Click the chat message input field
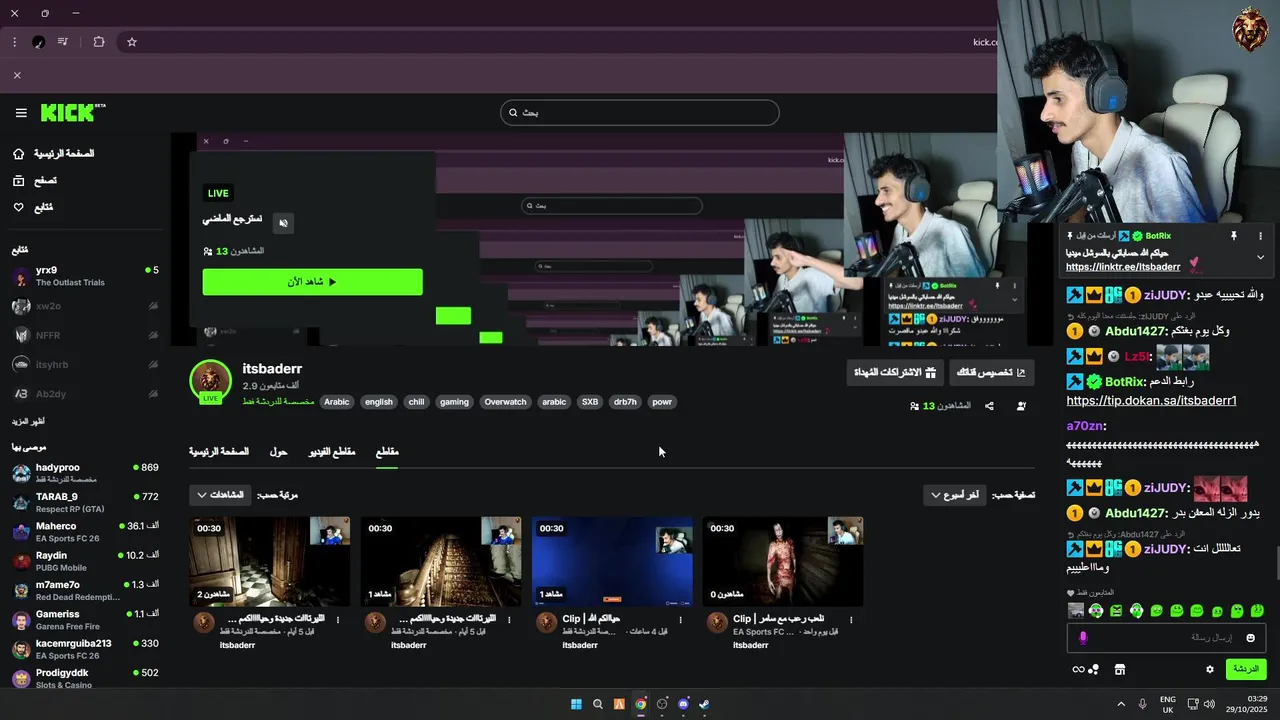 coord(1165,638)
